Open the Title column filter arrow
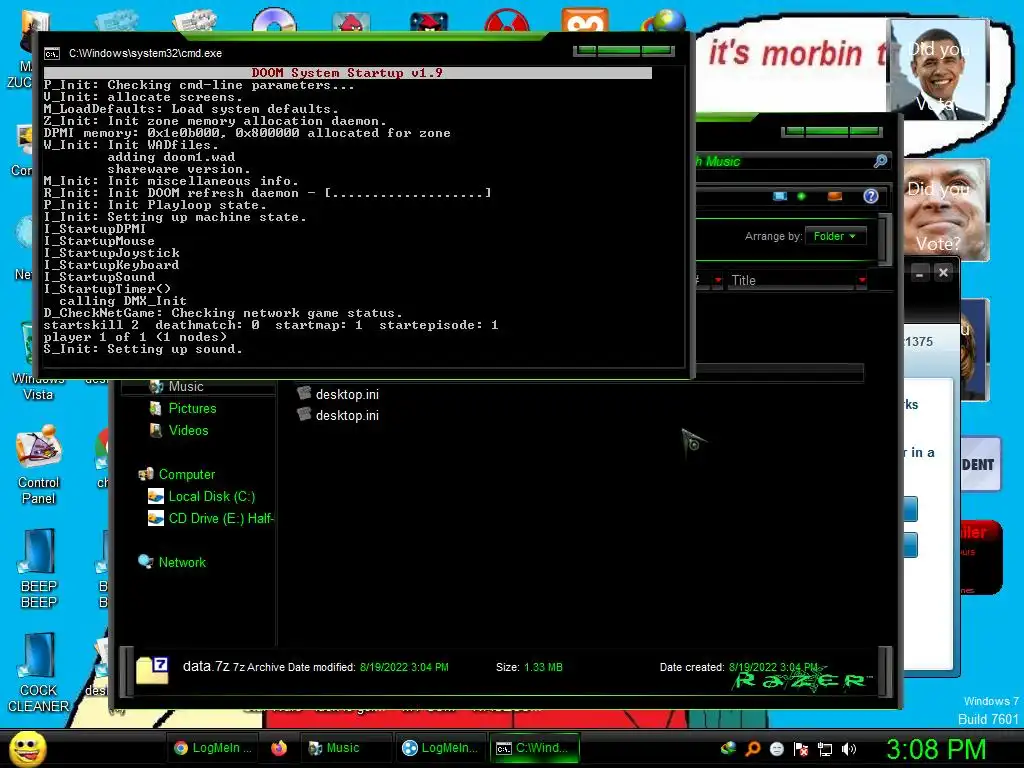The width and height of the screenshot is (1024, 768). click(x=862, y=280)
